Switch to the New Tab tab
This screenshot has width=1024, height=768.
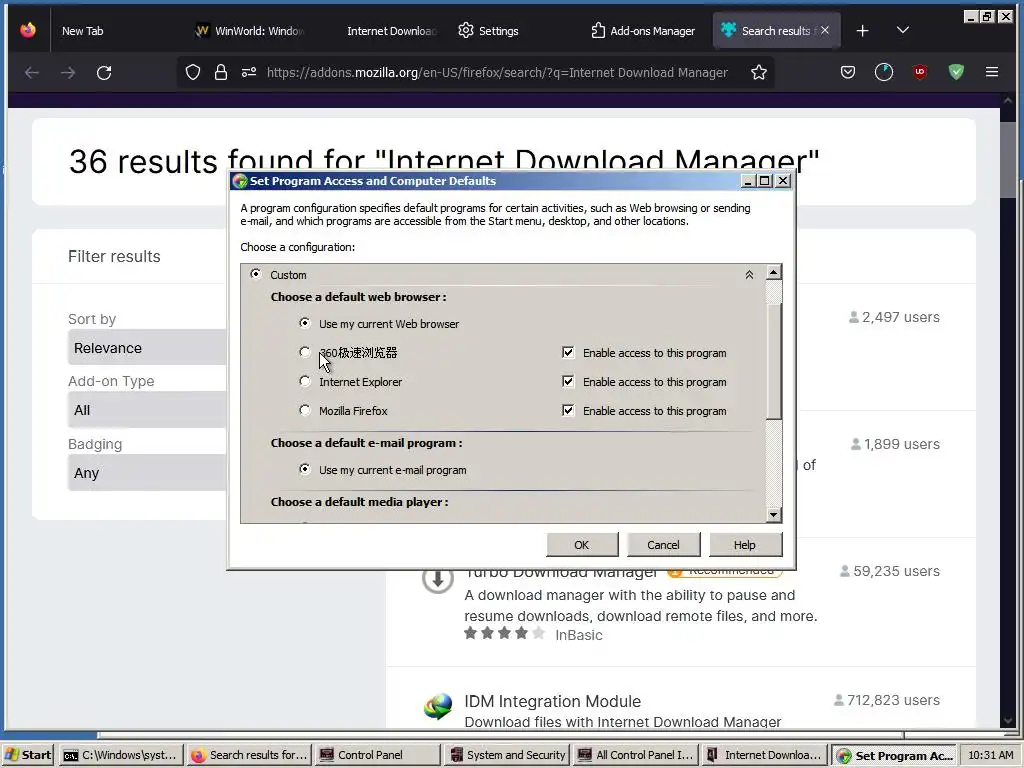tap(83, 31)
